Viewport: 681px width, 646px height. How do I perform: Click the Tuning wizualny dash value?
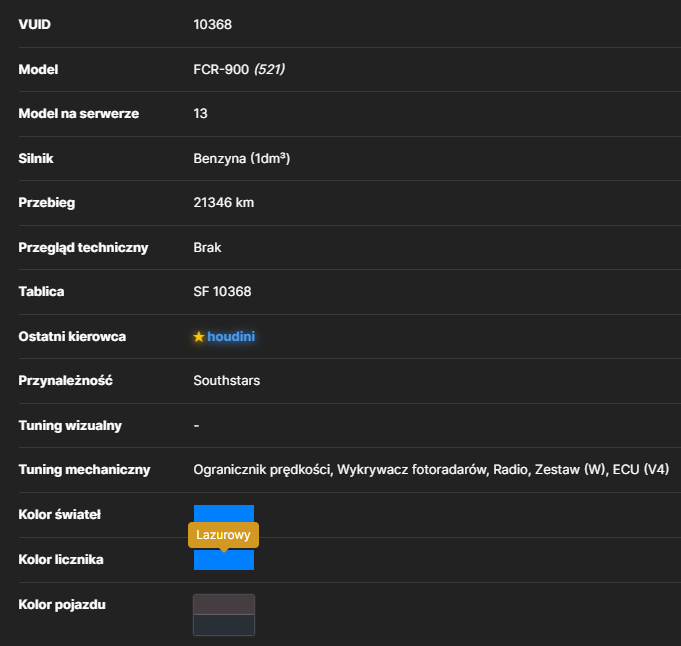click(x=196, y=425)
